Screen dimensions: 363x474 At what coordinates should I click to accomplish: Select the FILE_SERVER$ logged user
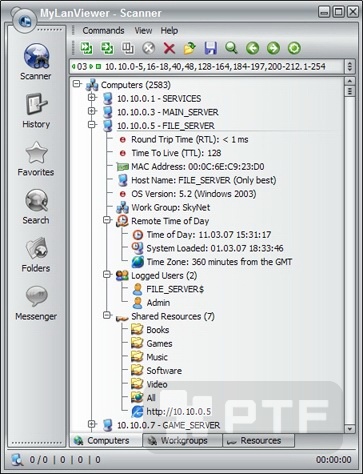pyautogui.click(x=175, y=289)
